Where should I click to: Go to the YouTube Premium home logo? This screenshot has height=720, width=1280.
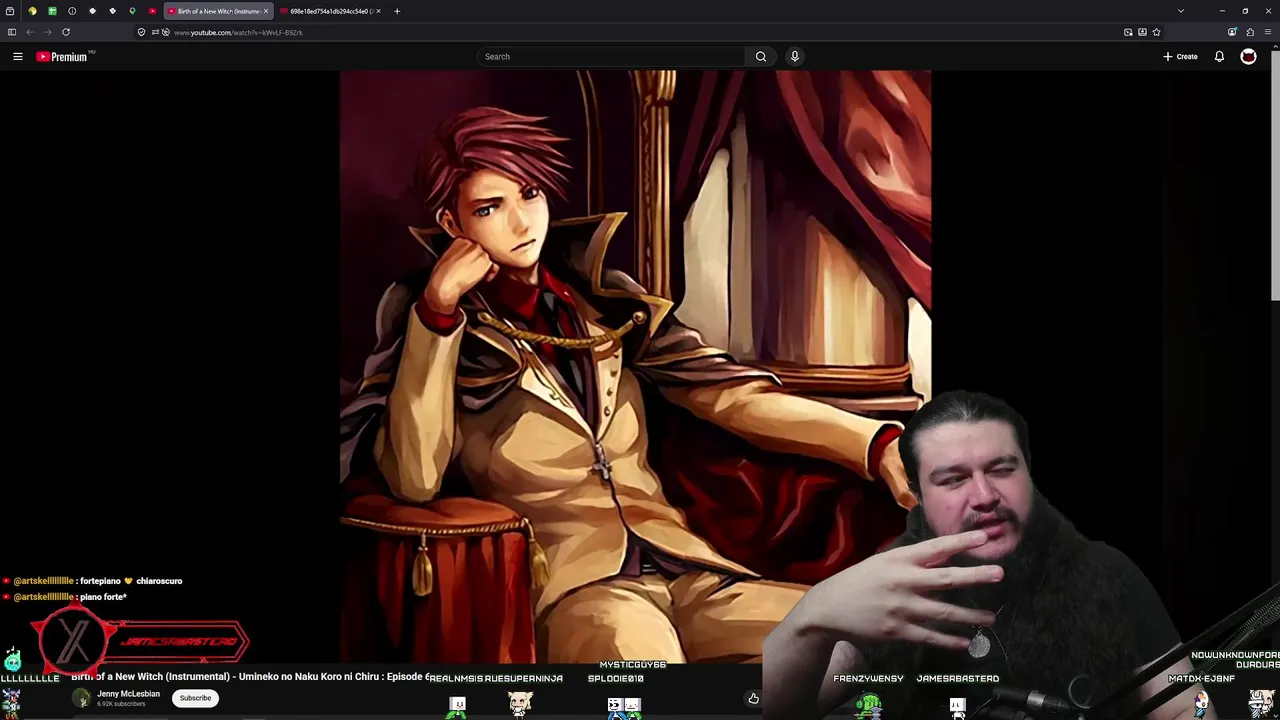pyautogui.click(x=62, y=57)
